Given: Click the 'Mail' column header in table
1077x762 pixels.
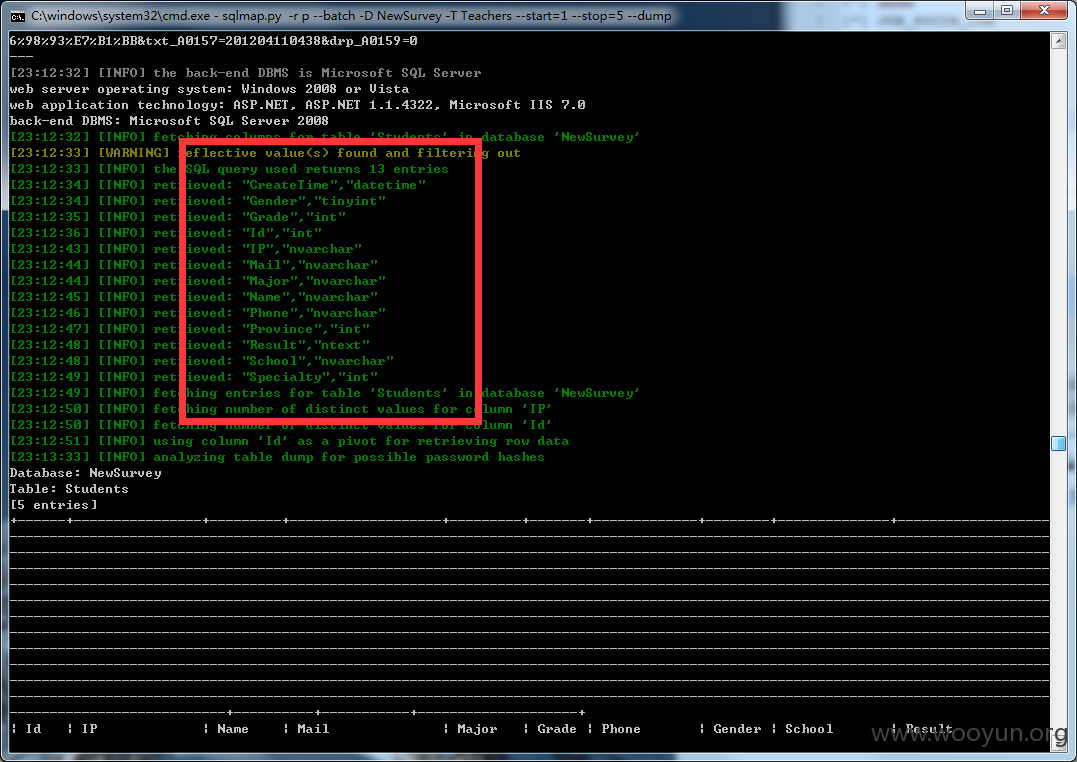Looking at the screenshot, I should [x=313, y=729].
